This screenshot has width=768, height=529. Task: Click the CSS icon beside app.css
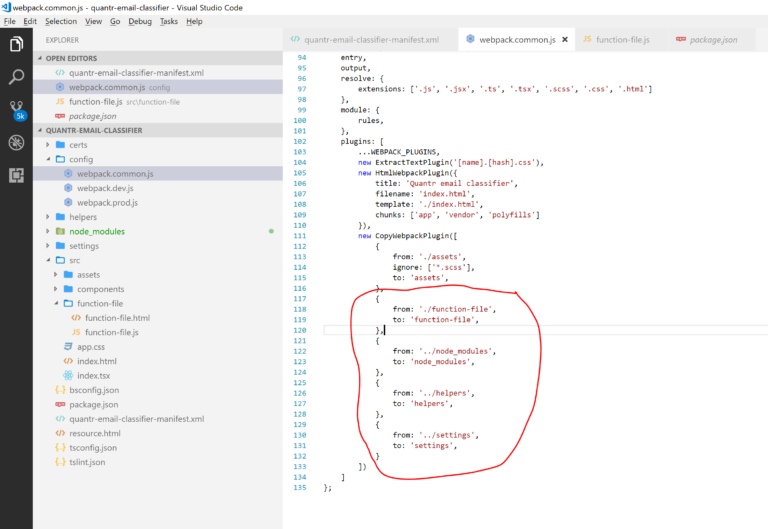[x=68, y=346]
